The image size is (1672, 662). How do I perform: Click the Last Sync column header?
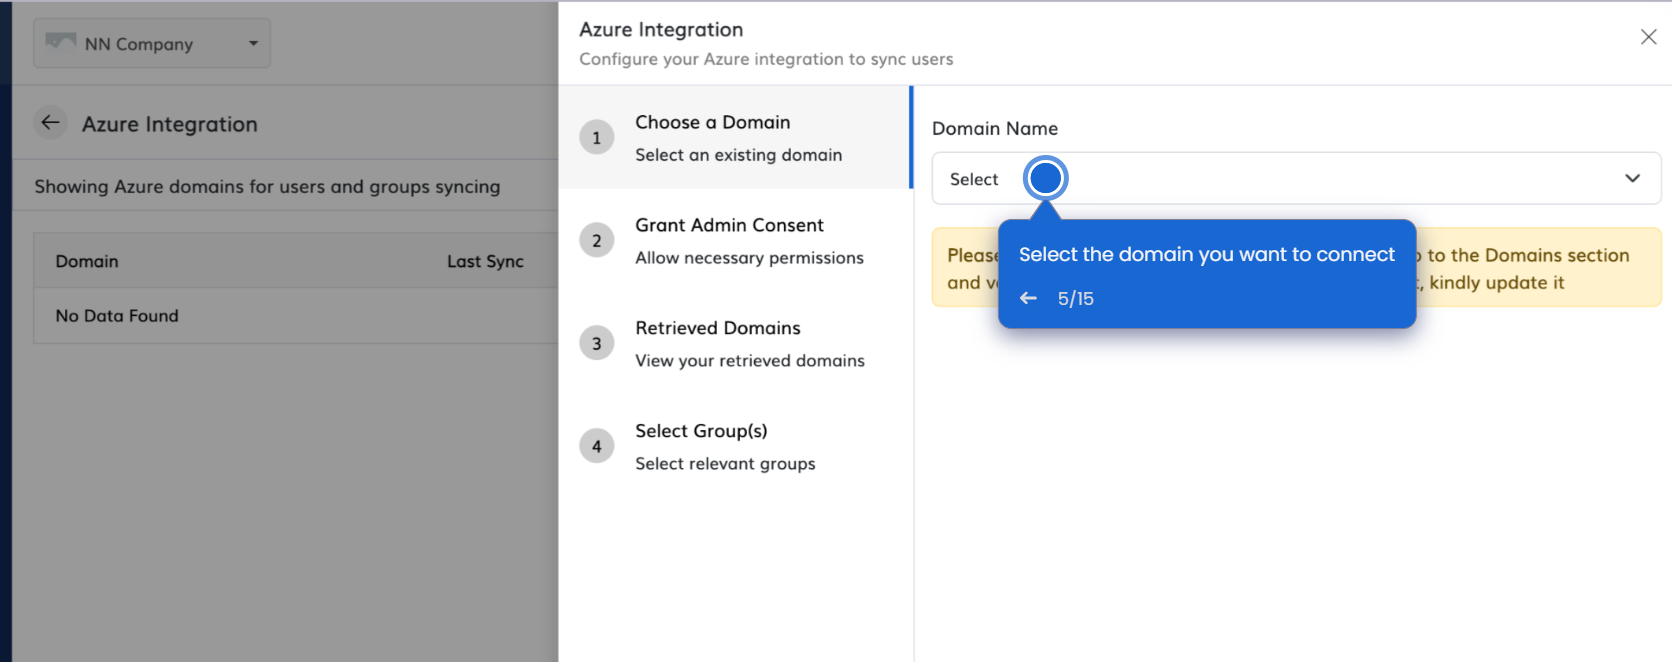[485, 262]
